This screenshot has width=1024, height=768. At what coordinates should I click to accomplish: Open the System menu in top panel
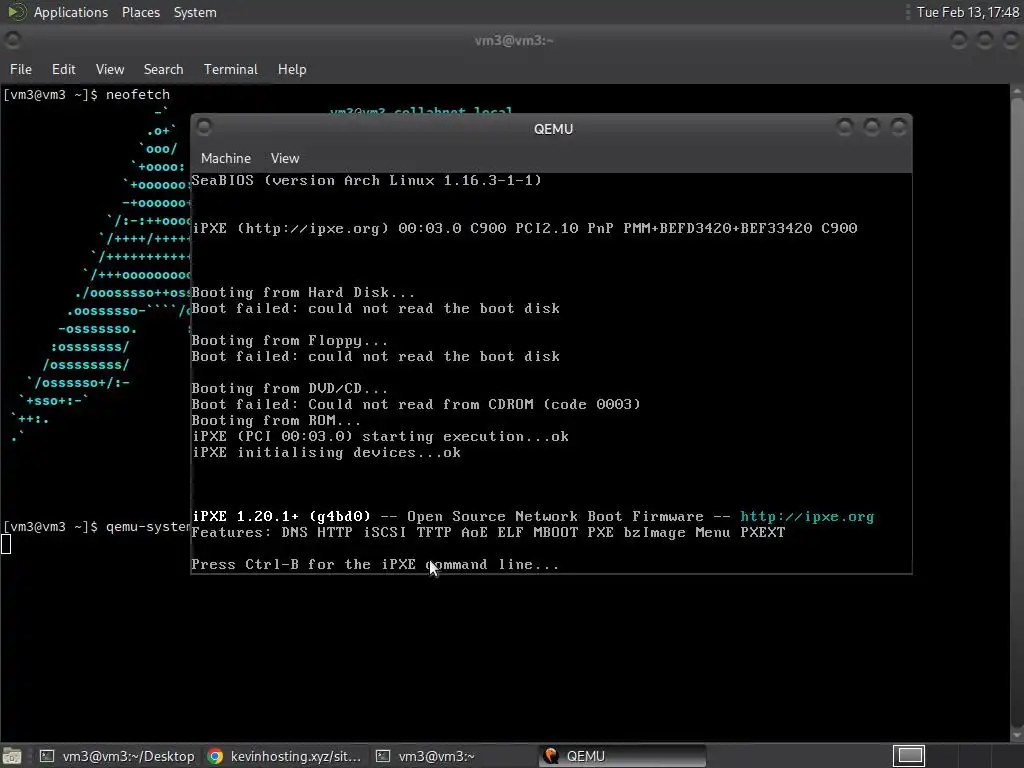[195, 12]
